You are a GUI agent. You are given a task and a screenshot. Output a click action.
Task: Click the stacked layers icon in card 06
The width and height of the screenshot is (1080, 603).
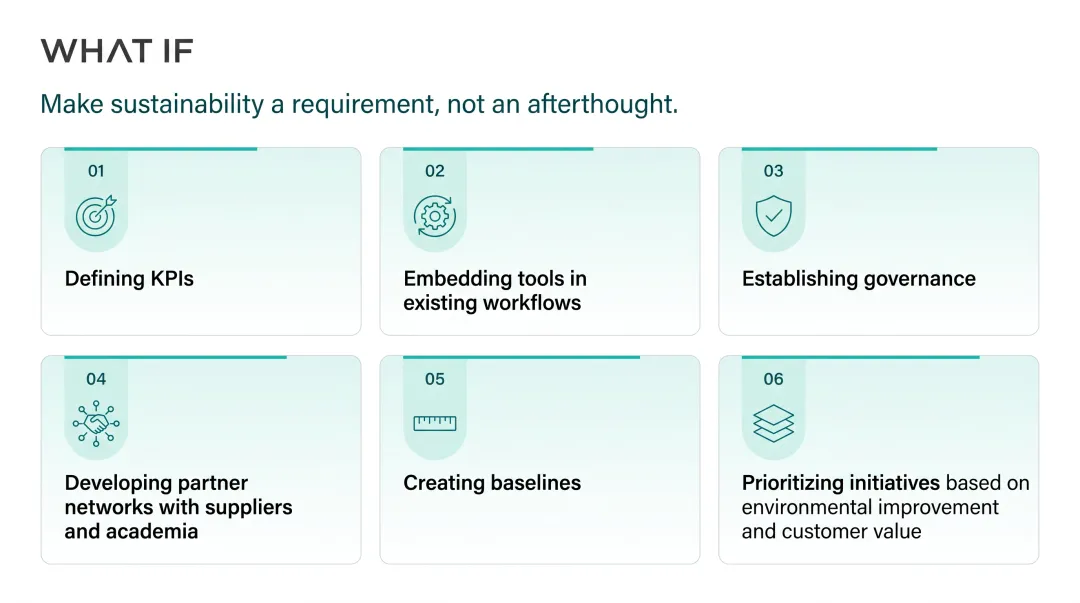[x=773, y=423]
